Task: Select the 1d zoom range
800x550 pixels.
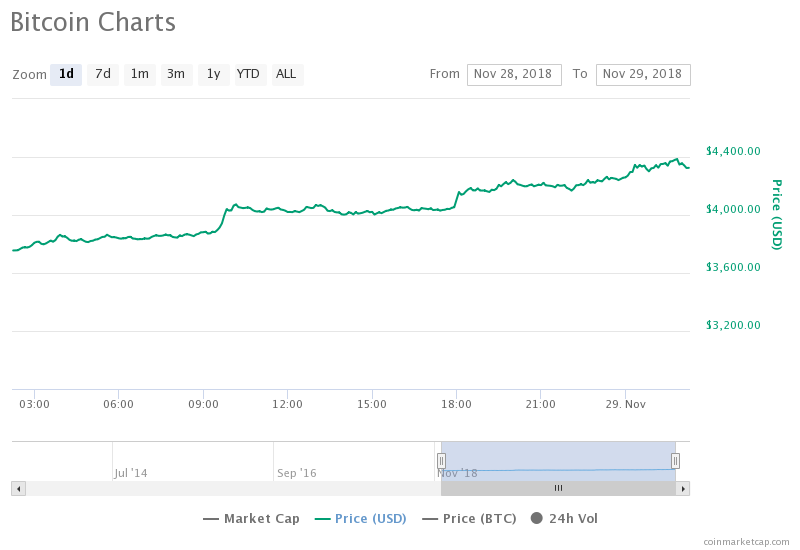Action: (66, 74)
